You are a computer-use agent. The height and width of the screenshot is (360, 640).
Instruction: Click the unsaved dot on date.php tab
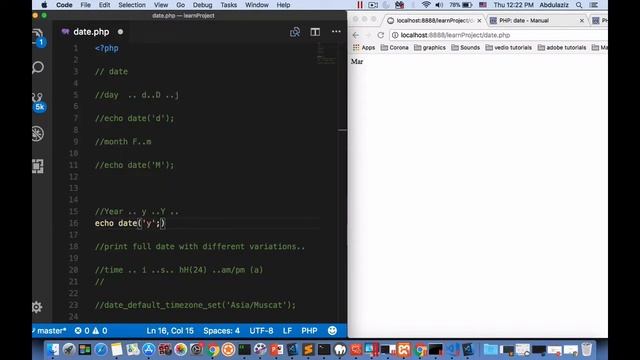(x=120, y=32)
